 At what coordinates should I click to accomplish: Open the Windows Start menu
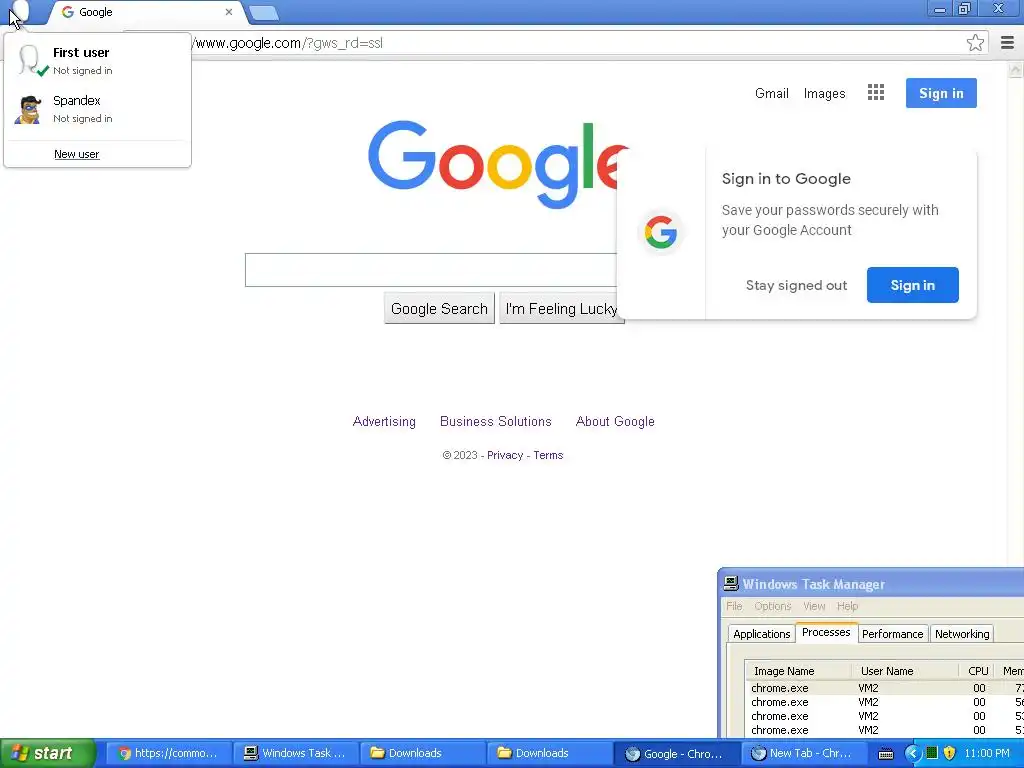click(x=48, y=753)
